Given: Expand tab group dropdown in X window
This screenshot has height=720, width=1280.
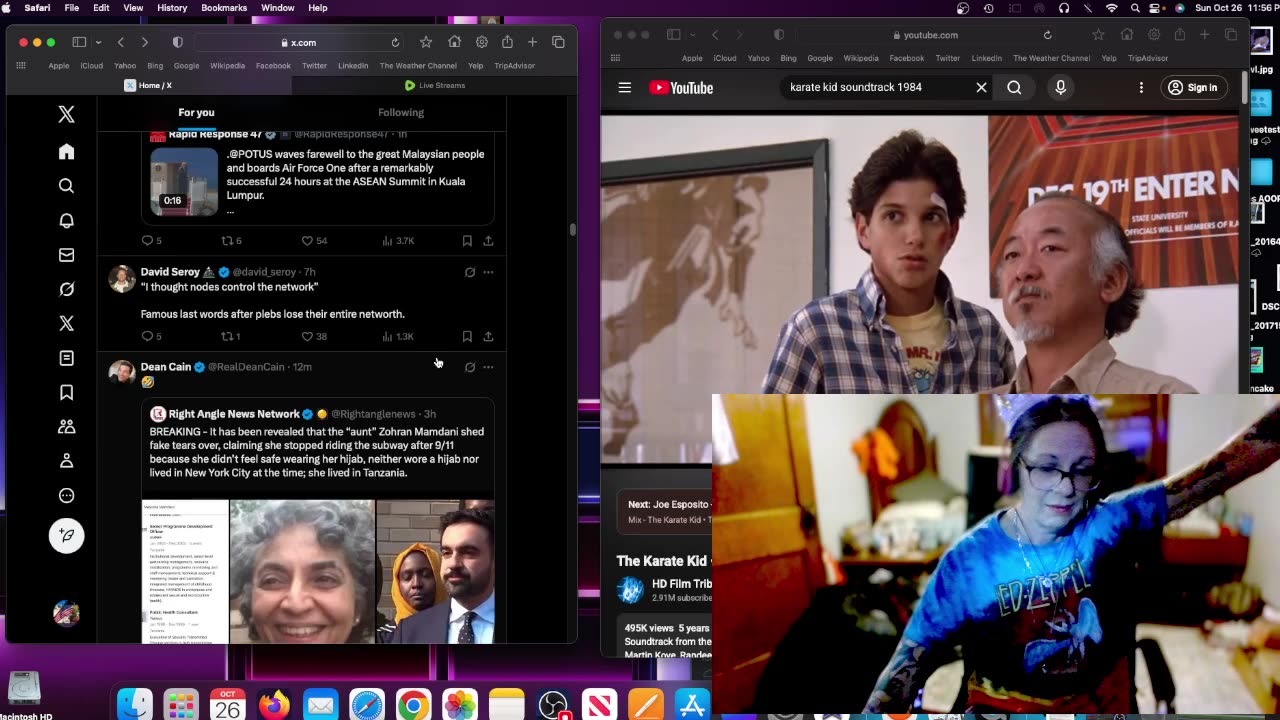Looking at the screenshot, I should pos(98,43).
